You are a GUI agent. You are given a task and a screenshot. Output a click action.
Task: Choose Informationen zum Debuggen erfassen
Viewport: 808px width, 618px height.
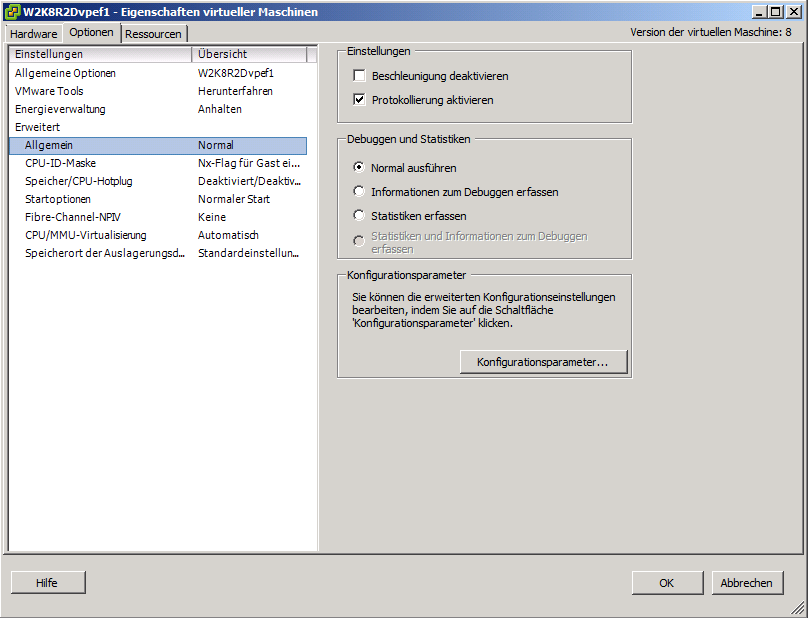click(x=359, y=191)
